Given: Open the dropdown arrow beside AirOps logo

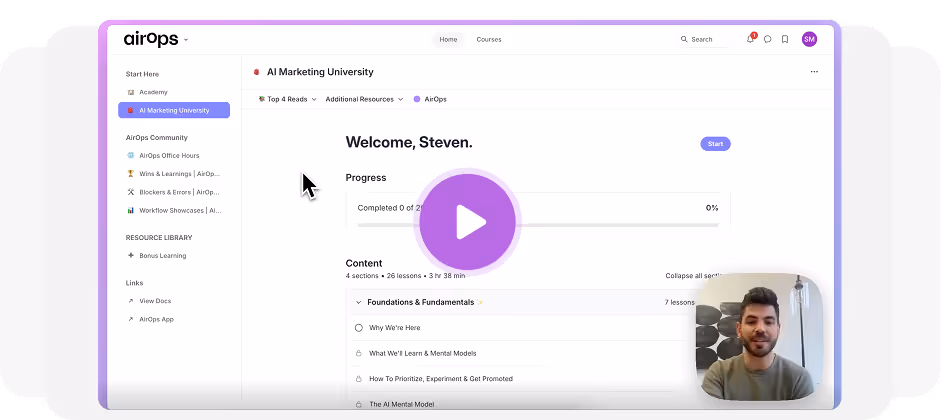Looking at the screenshot, I should tap(186, 40).
